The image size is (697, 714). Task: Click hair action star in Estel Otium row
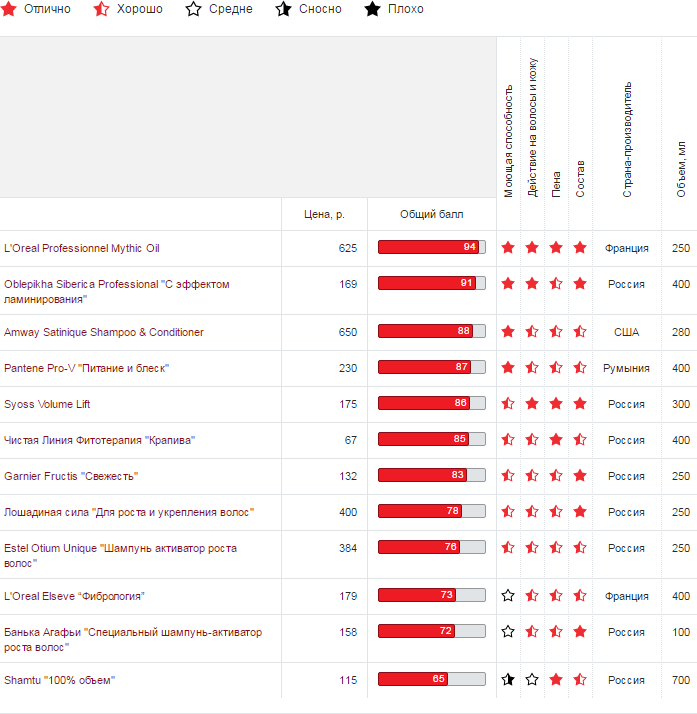coord(532,547)
